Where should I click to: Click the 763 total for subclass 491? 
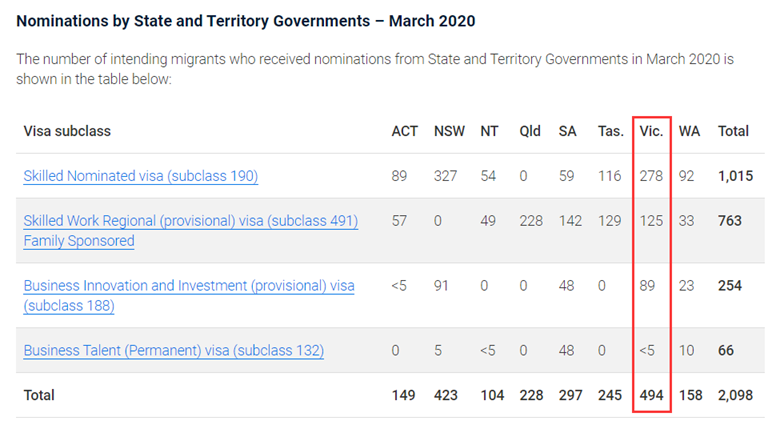click(730, 221)
